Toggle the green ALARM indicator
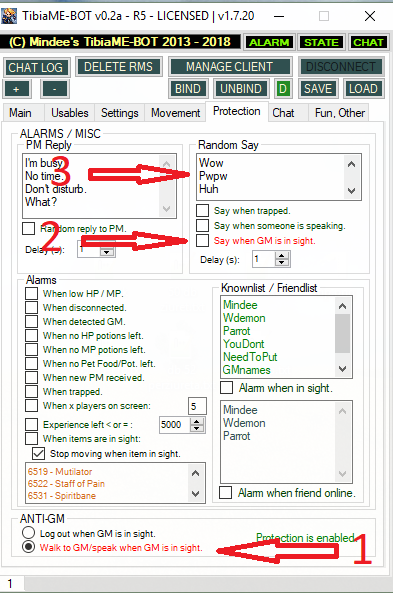The height and width of the screenshot is (593, 393). [x=269, y=42]
